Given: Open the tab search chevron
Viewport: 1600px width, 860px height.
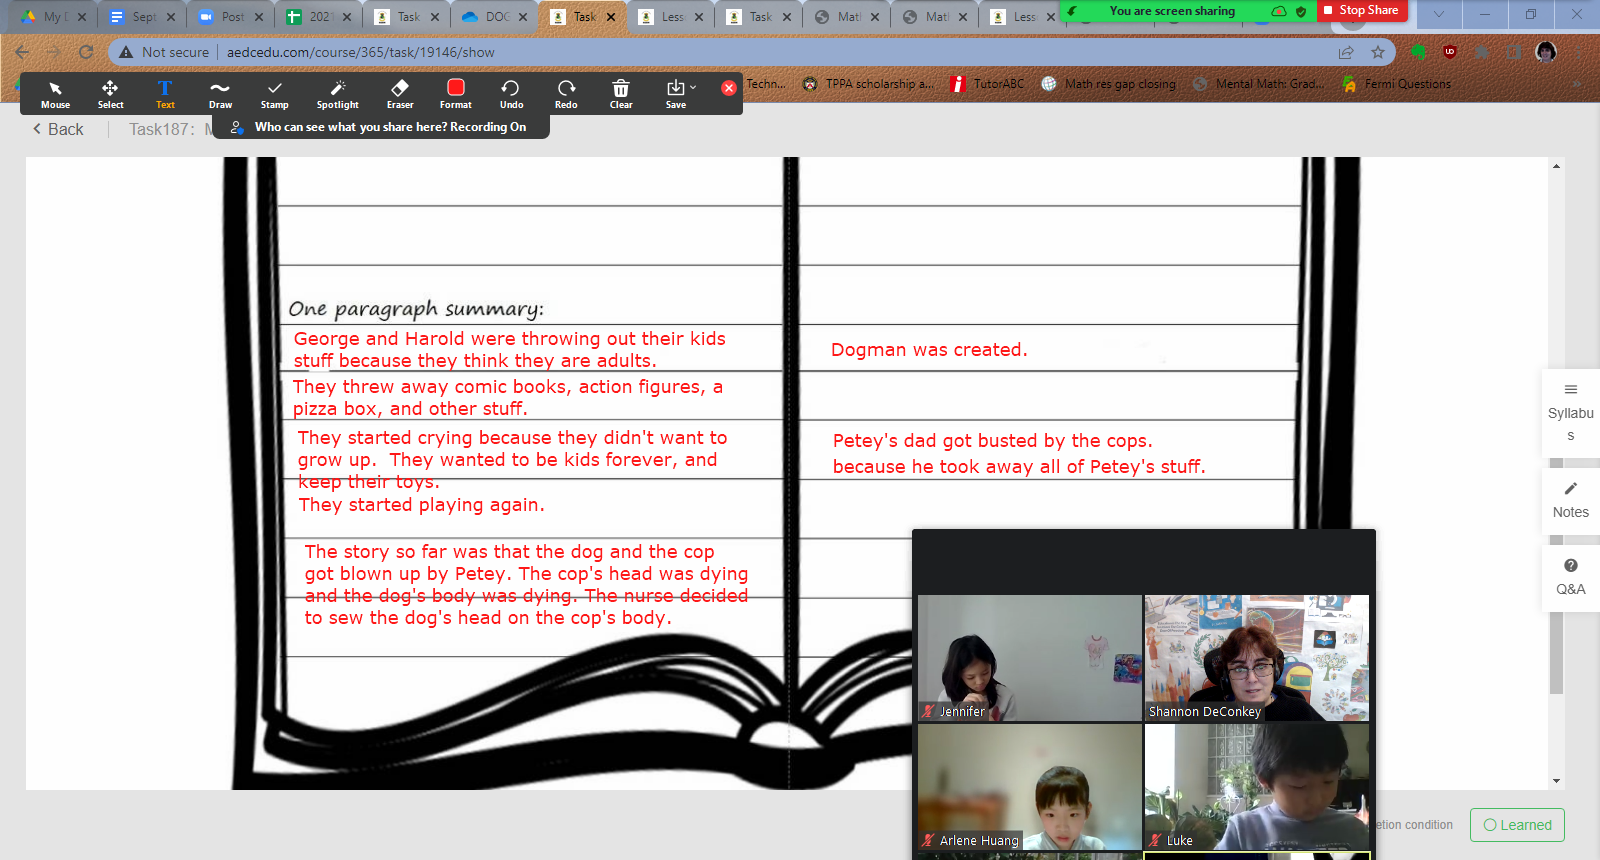Looking at the screenshot, I should 1438,14.
